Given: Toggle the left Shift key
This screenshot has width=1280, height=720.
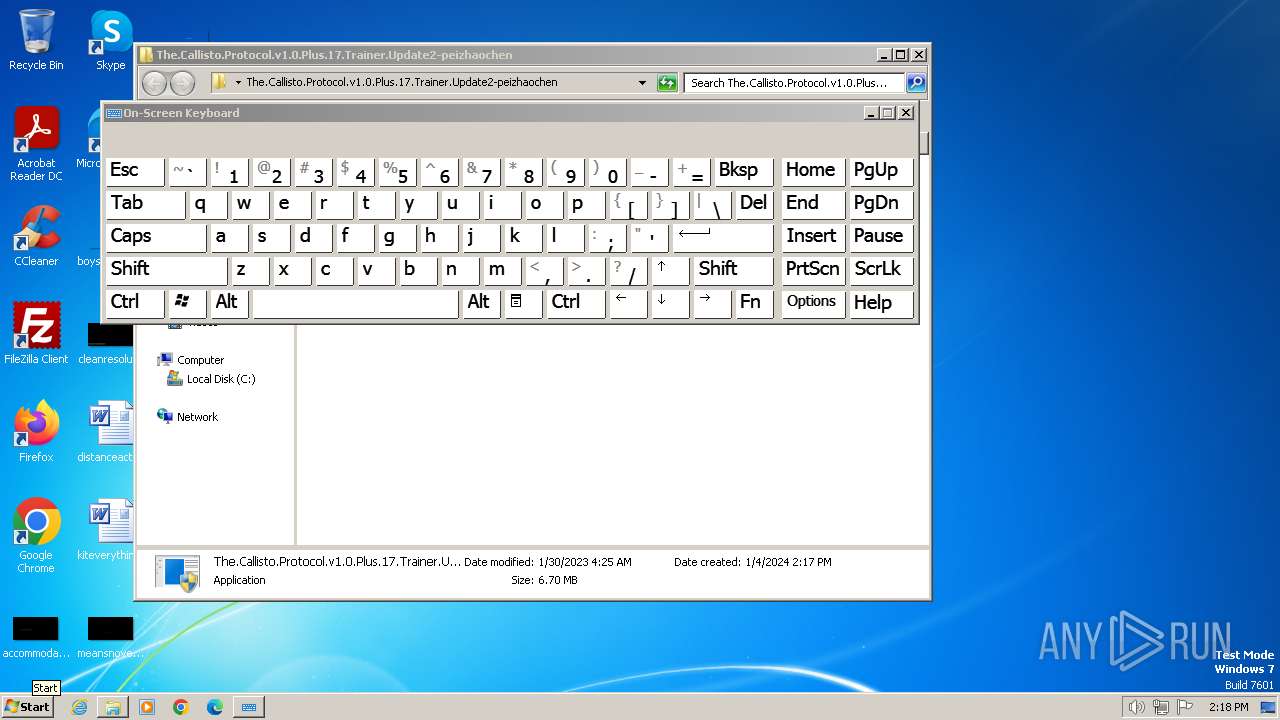Looking at the screenshot, I should (167, 270).
